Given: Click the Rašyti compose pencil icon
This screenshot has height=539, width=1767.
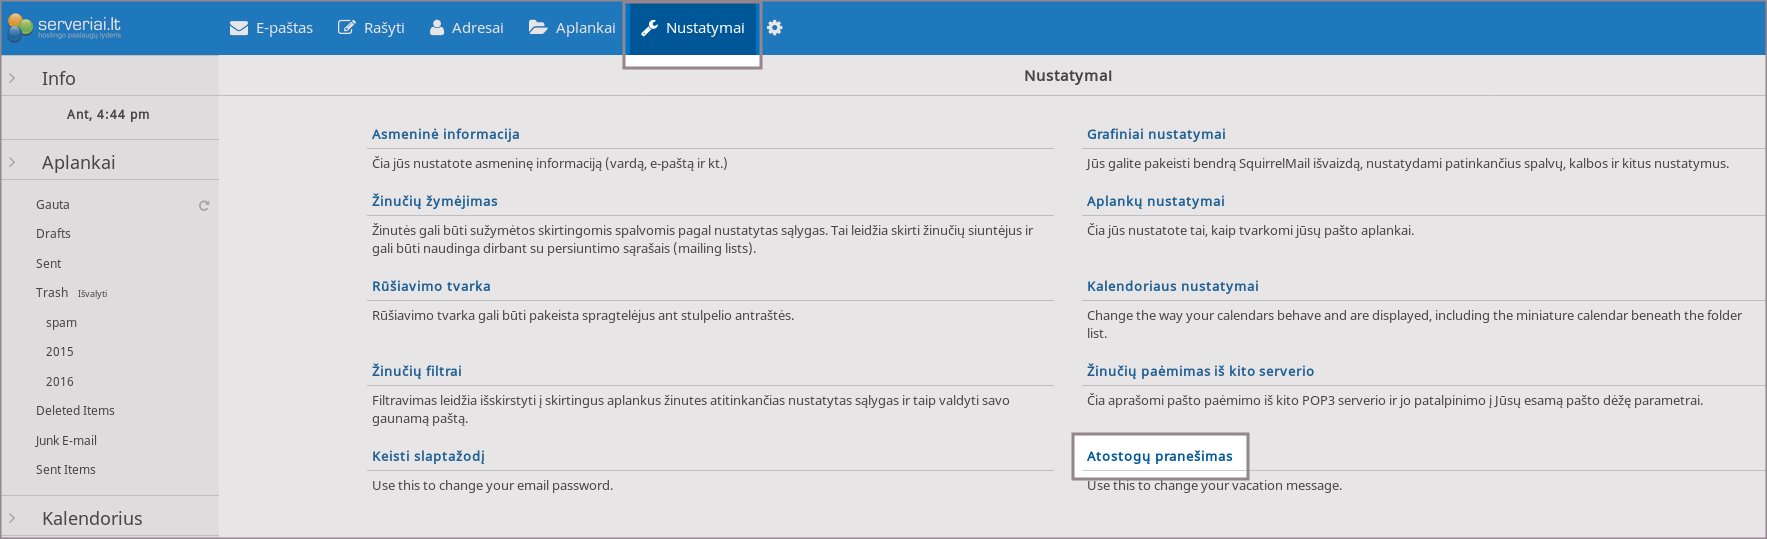Looking at the screenshot, I should pos(347,28).
